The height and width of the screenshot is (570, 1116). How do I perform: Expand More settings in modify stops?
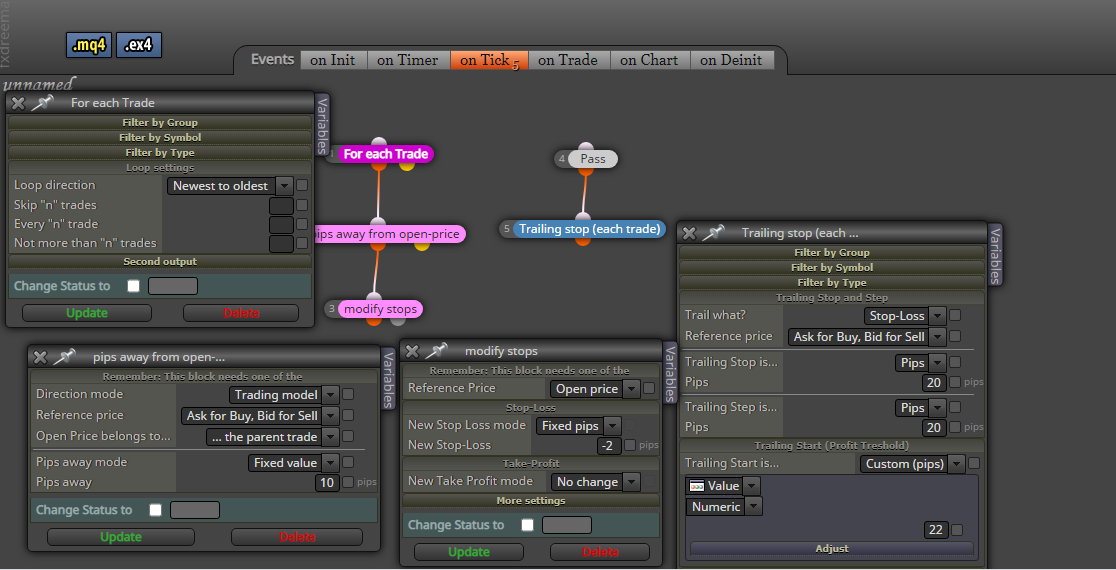531,500
